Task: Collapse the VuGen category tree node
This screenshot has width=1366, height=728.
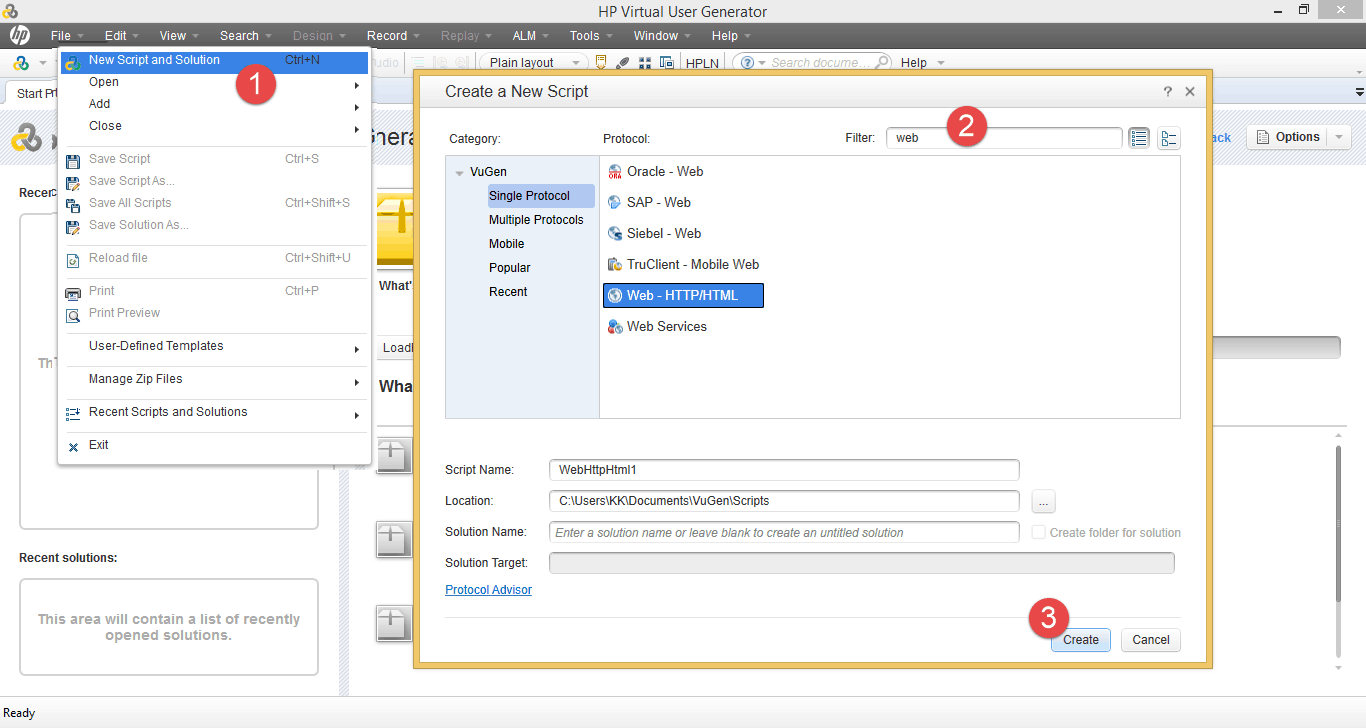Action: pyautogui.click(x=460, y=173)
